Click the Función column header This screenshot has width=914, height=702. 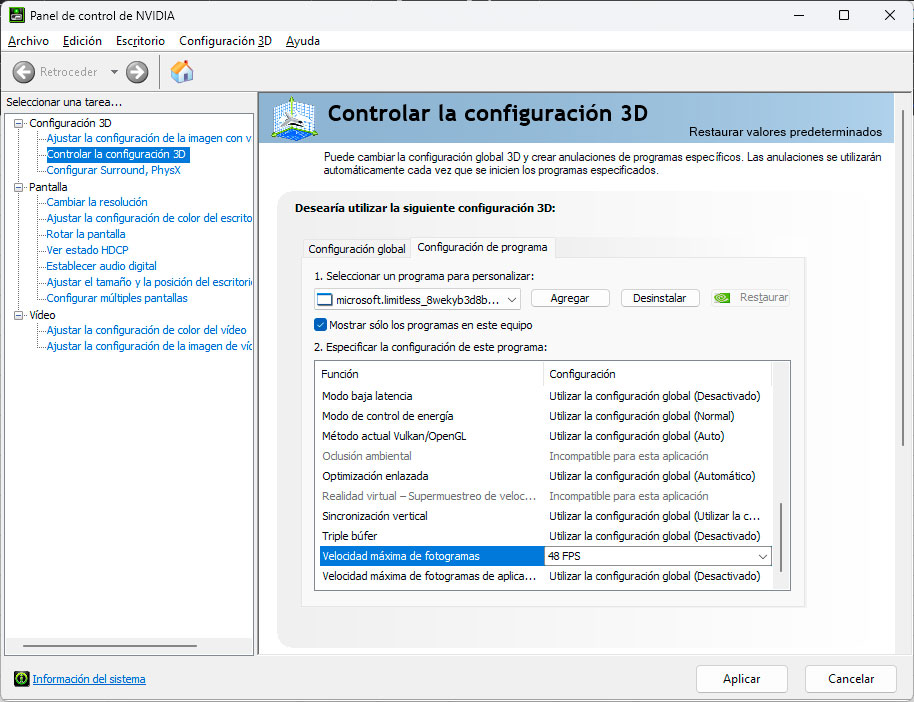click(430, 374)
